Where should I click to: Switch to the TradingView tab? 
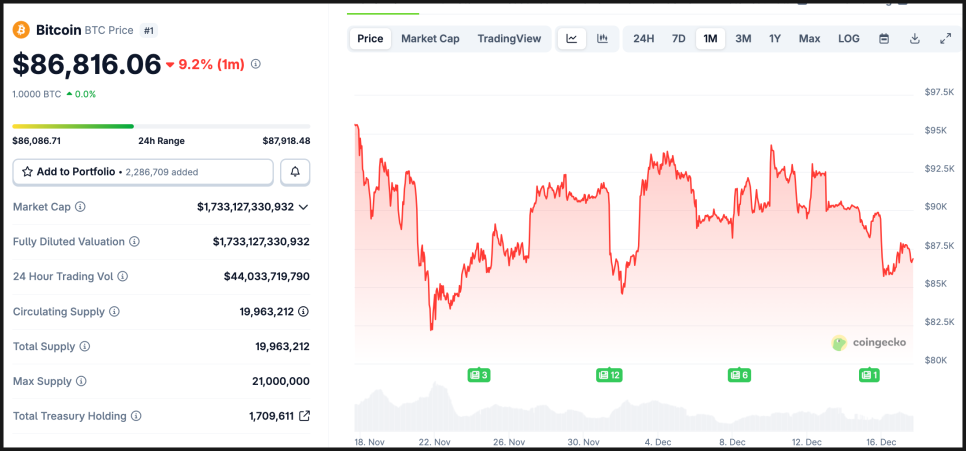click(509, 39)
